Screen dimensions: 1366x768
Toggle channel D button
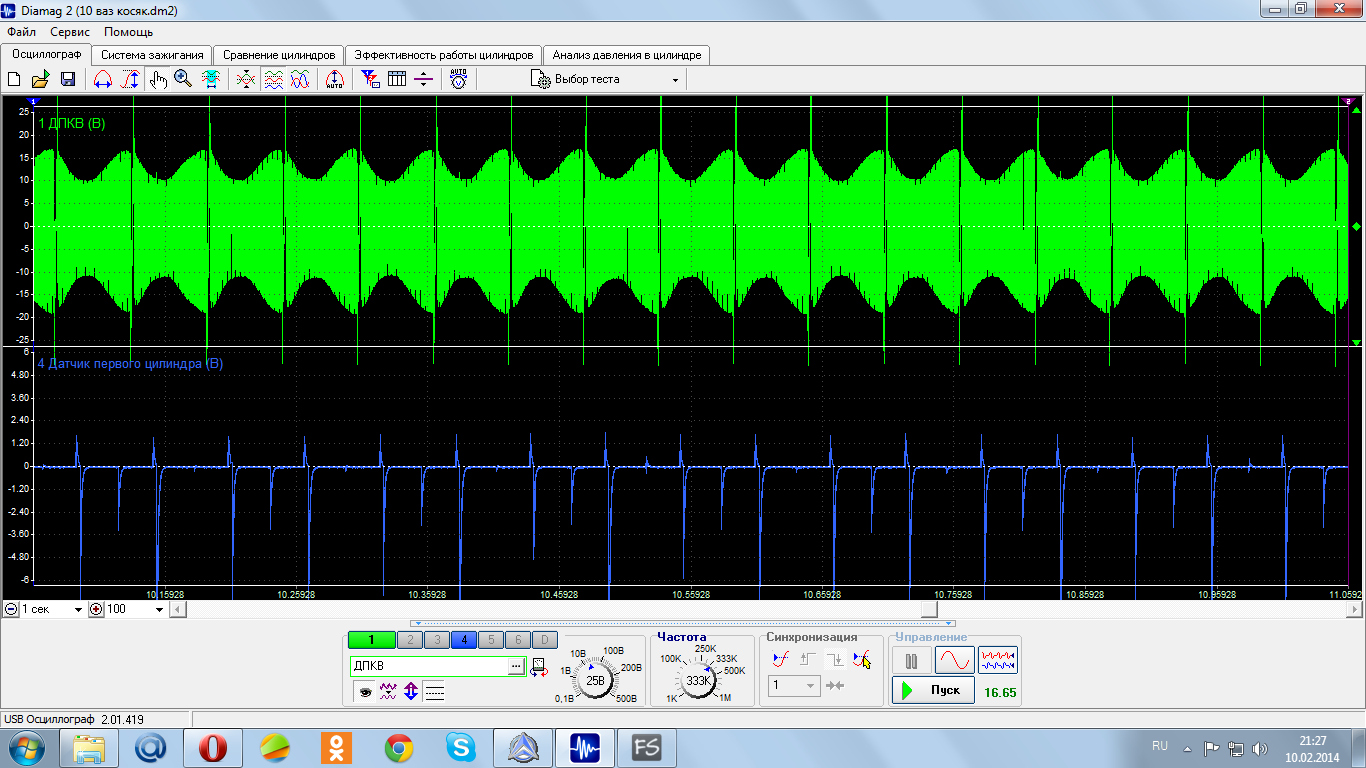click(x=545, y=640)
